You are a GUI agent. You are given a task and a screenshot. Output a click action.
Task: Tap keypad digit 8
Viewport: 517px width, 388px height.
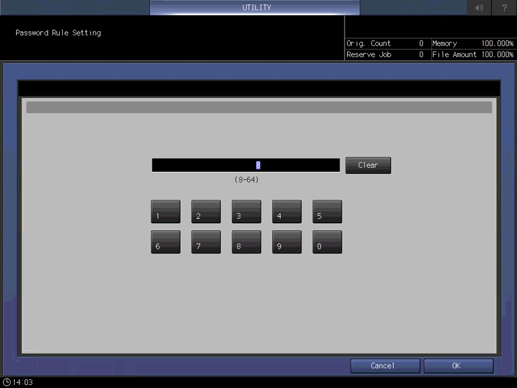(246, 242)
